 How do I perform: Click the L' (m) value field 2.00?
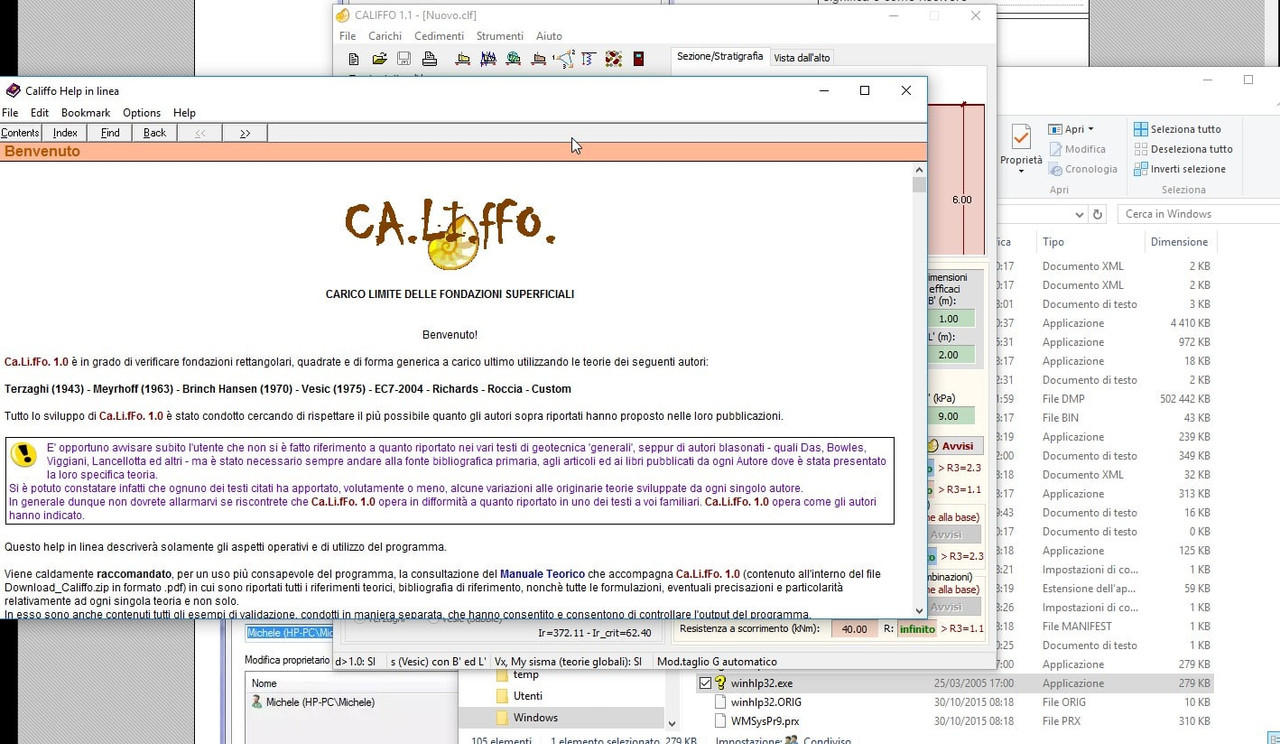tap(949, 355)
